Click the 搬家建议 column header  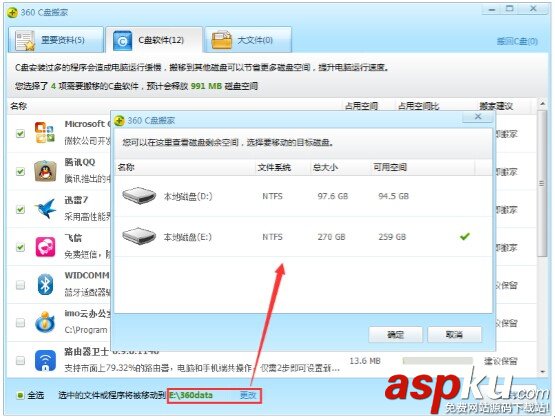[x=496, y=106]
